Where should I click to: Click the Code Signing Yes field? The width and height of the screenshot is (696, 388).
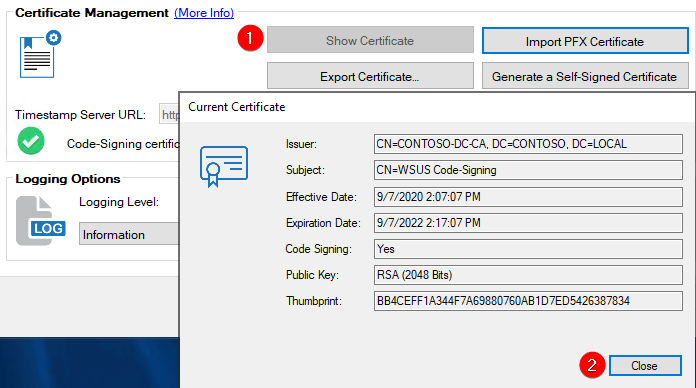(x=528, y=249)
